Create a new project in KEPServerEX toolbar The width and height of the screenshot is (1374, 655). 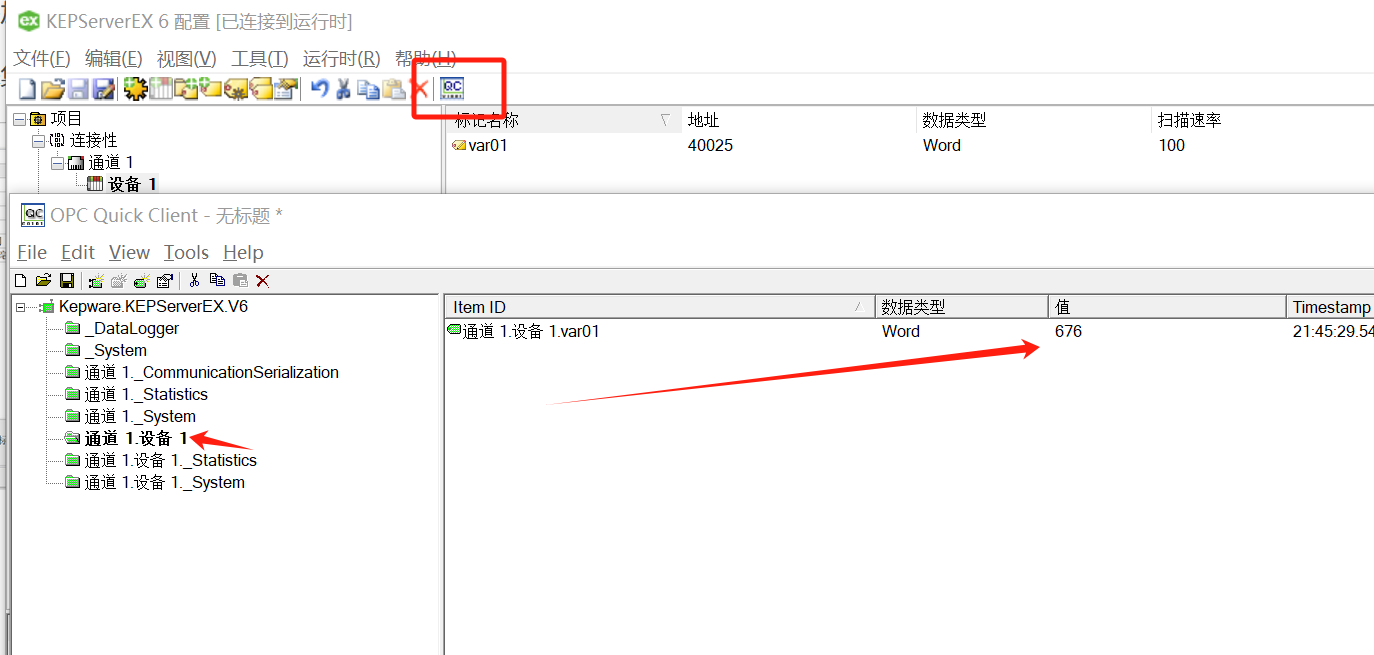click(27, 89)
